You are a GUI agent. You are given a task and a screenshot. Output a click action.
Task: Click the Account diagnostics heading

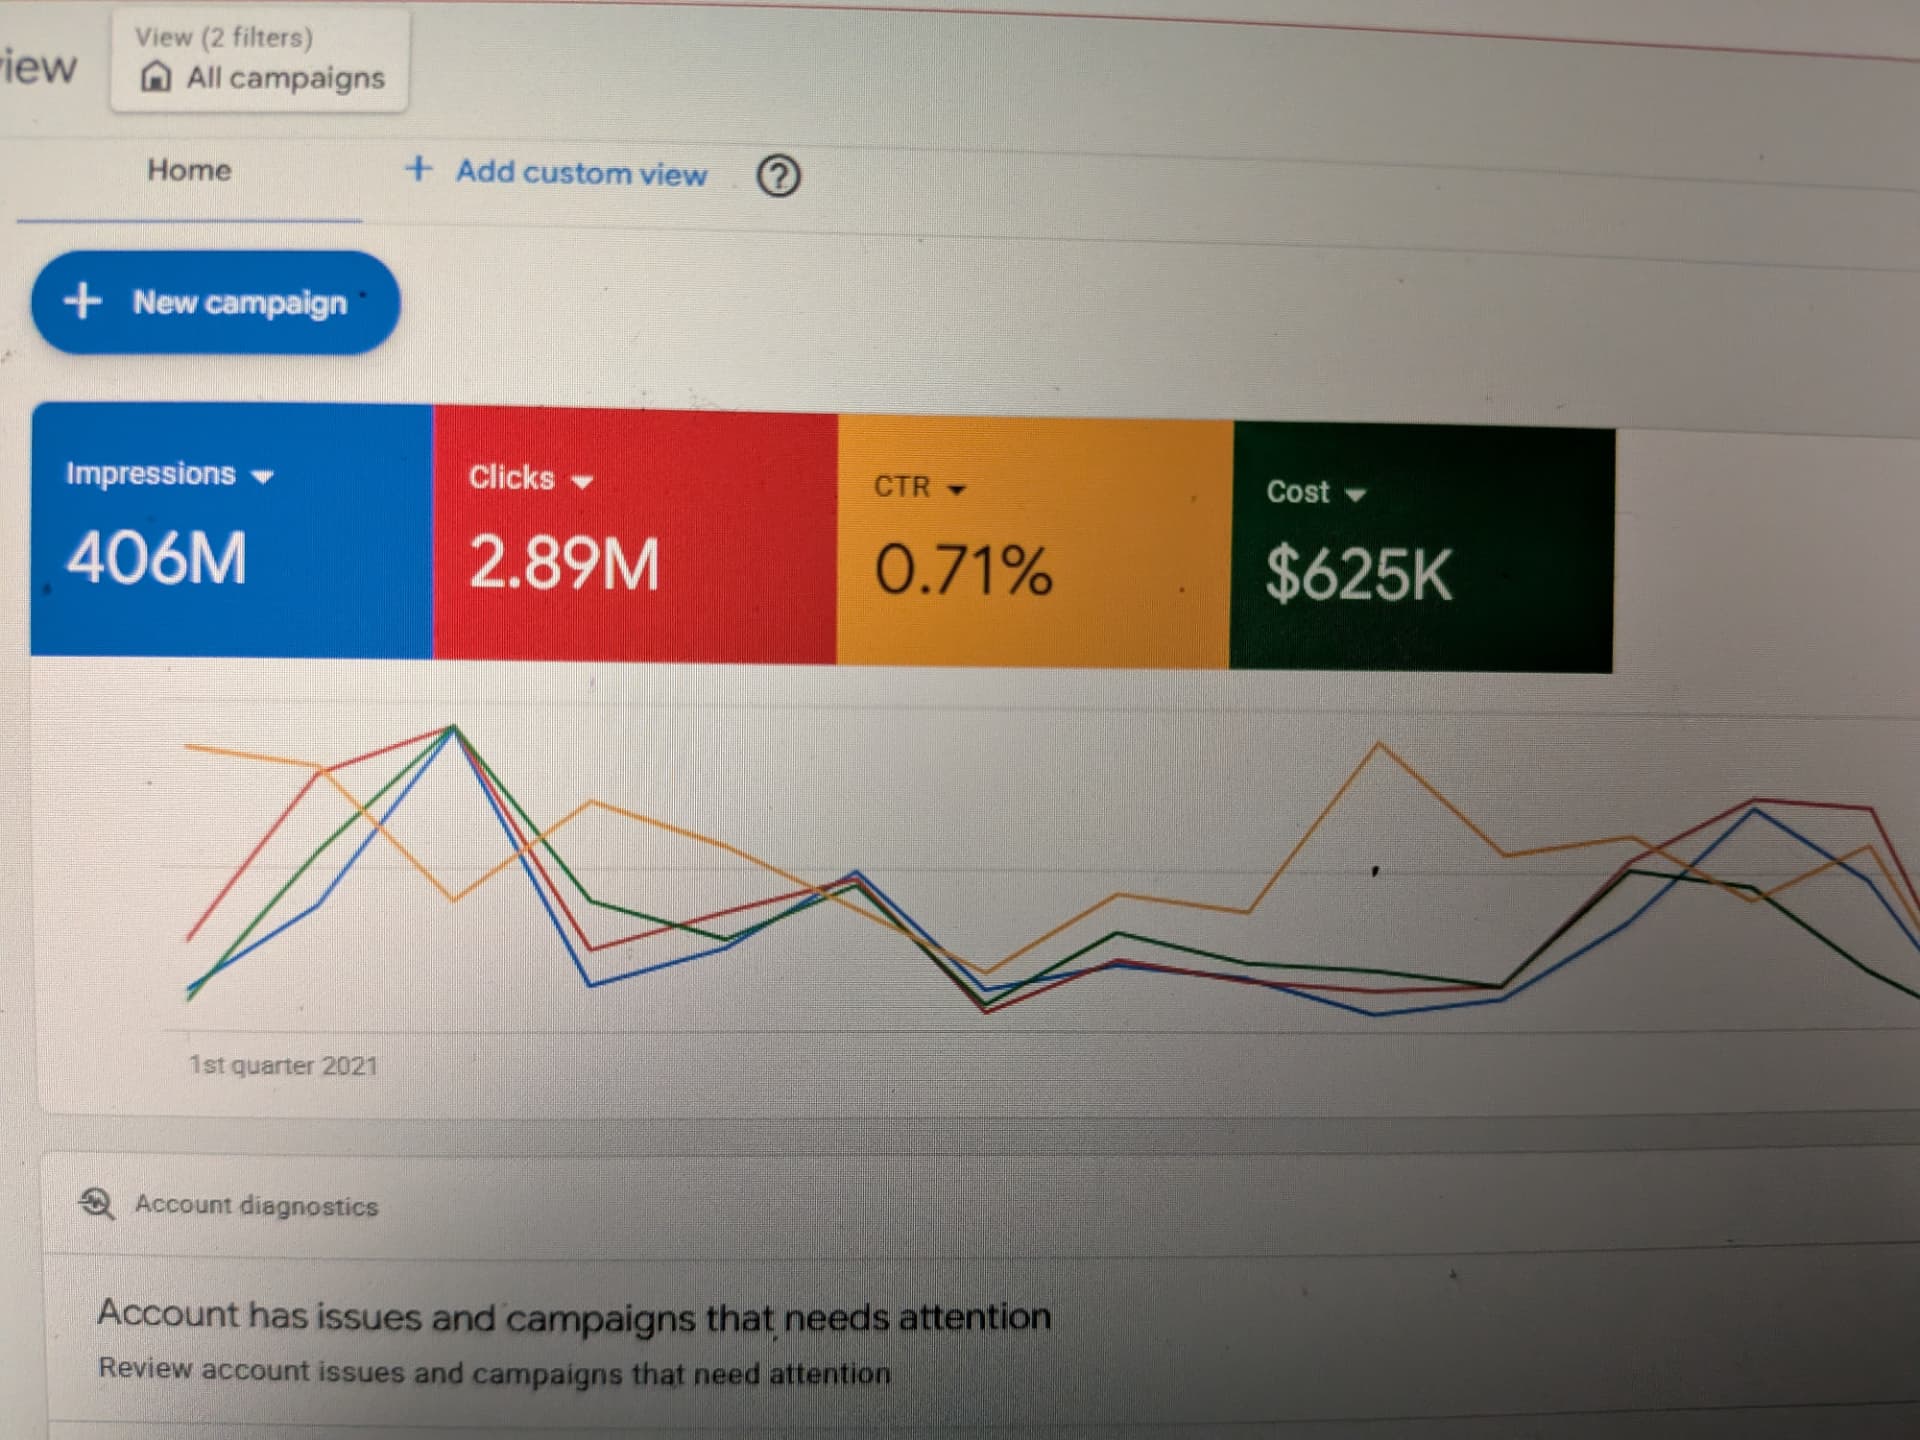pos(257,1205)
